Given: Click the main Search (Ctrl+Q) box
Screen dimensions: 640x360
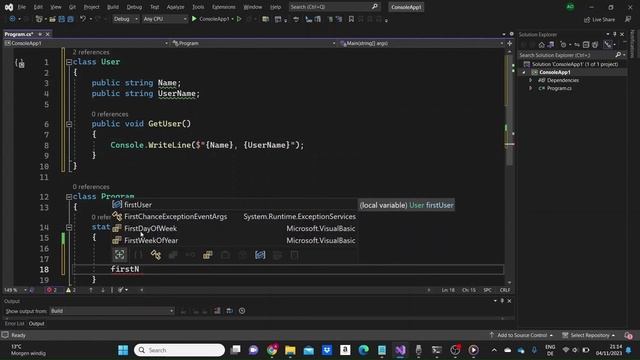Looking at the screenshot, I should 334,7.
